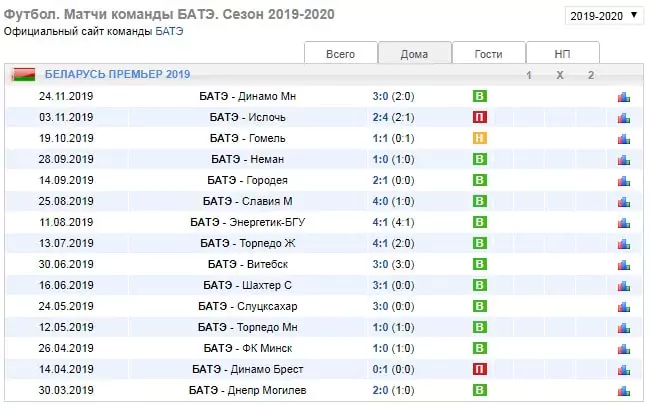Image resolution: width=650 pixels, height=408 pixels.
Task: Select the БАТЭ - Энергетик-БГУ match text
Action: tap(247, 222)
